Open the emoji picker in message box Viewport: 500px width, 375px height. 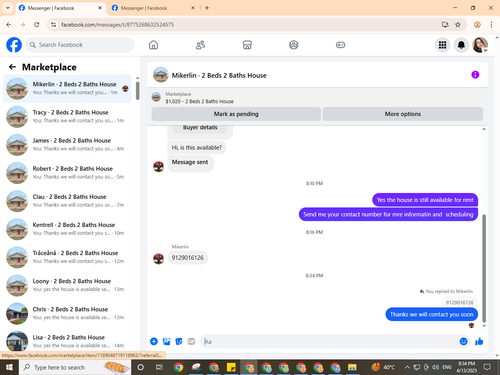tap(463, 341)
